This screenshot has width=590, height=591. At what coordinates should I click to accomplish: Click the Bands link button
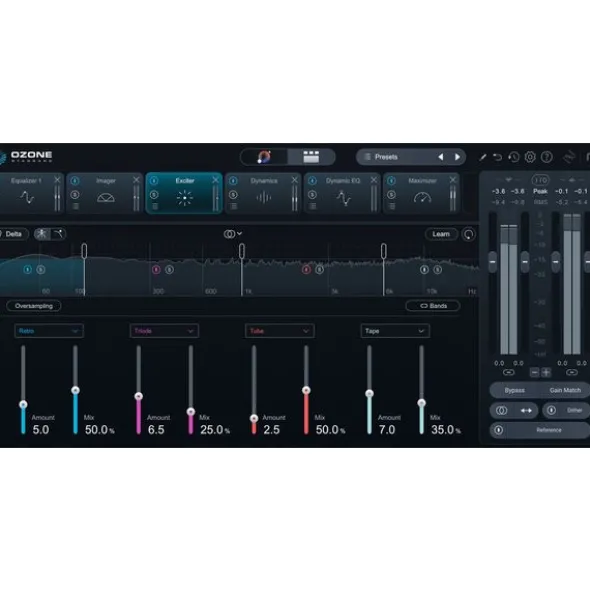point(433,306)
